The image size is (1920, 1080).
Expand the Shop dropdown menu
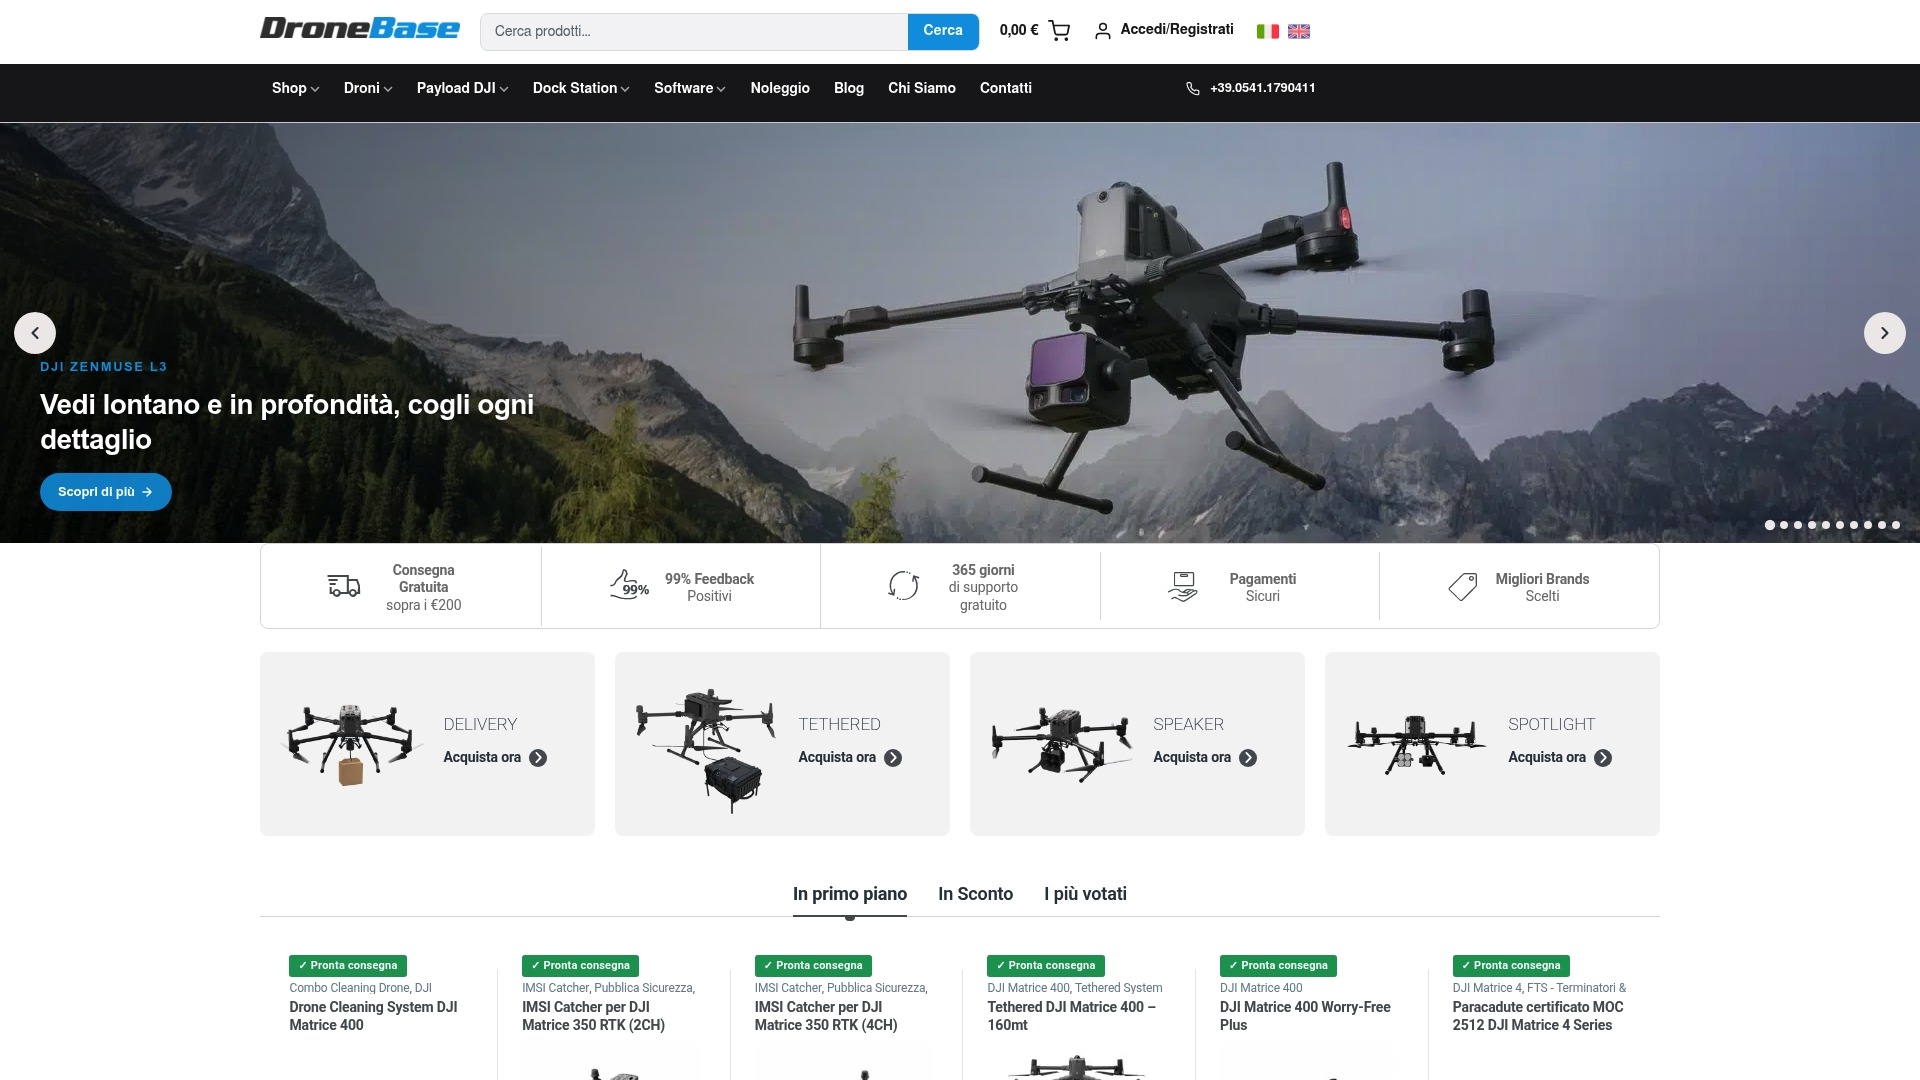pyautogui.click(x=295, y=88)
